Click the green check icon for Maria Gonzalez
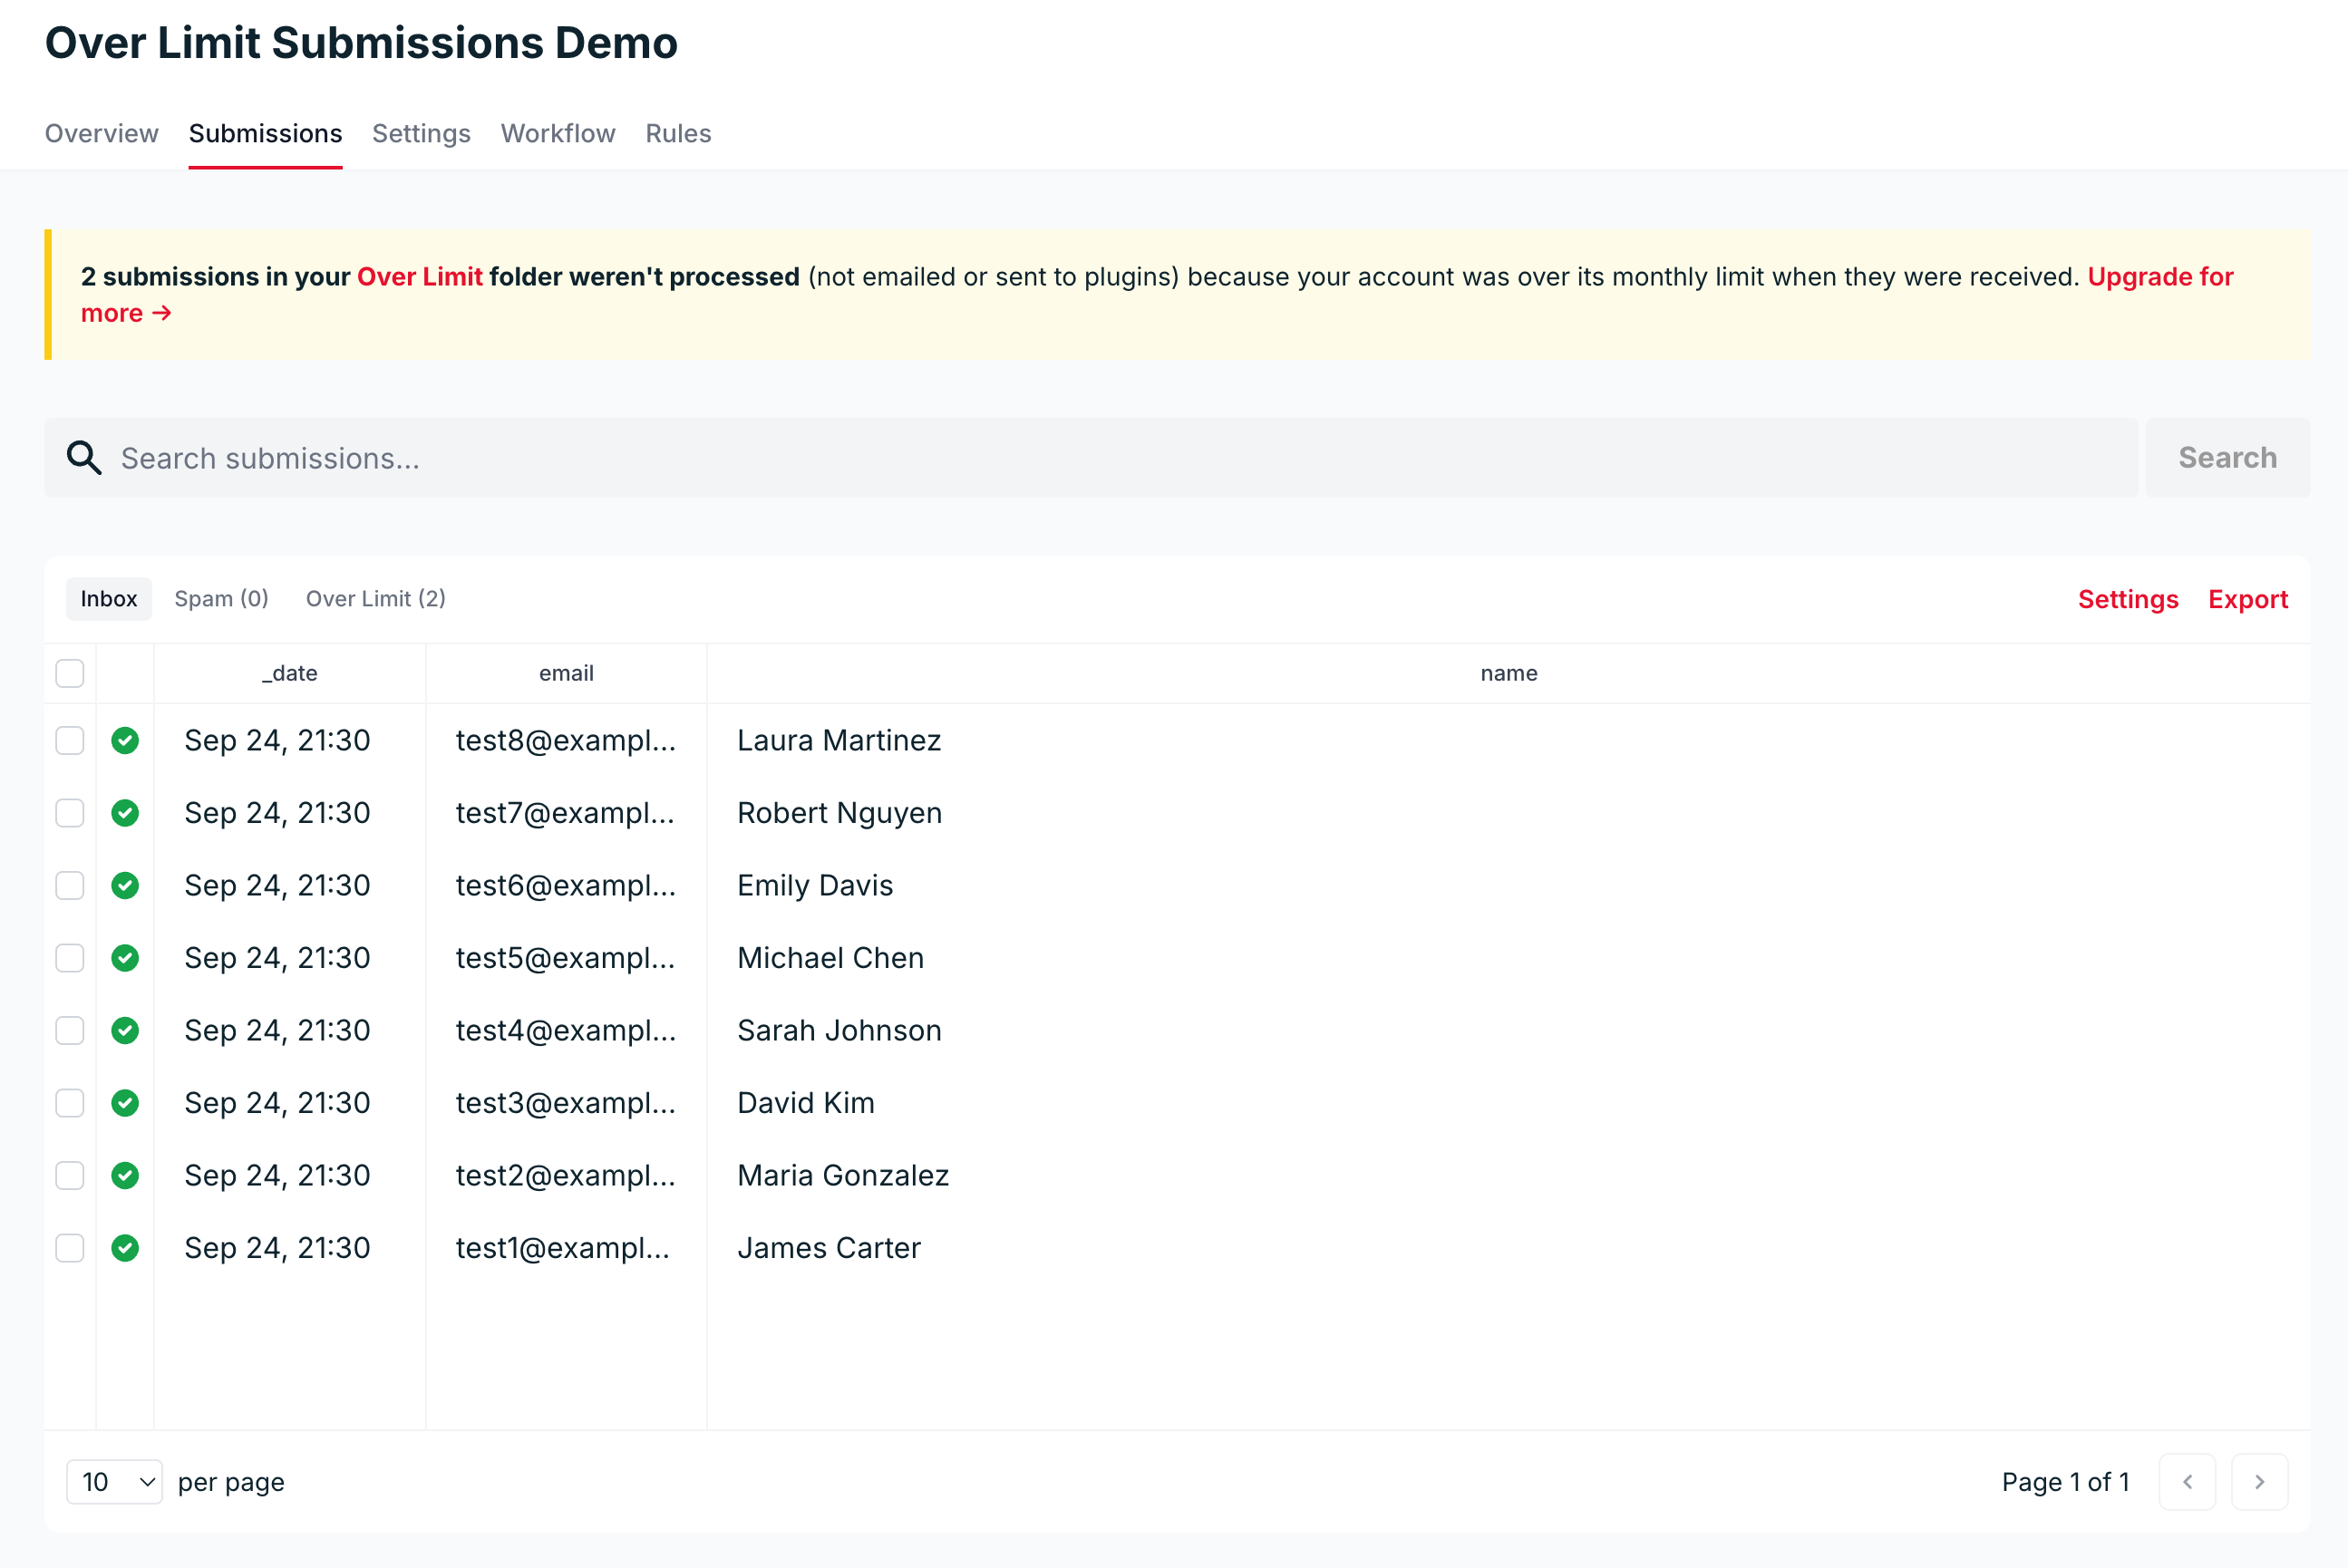Screen dimensions: 2348x1568 pyautogui.click(x=125, y=1175)
